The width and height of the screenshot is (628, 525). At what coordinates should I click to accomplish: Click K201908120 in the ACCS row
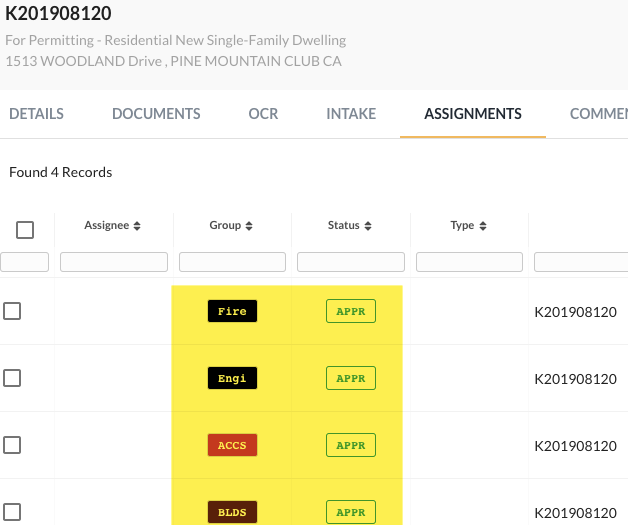(x=575, y=445)
